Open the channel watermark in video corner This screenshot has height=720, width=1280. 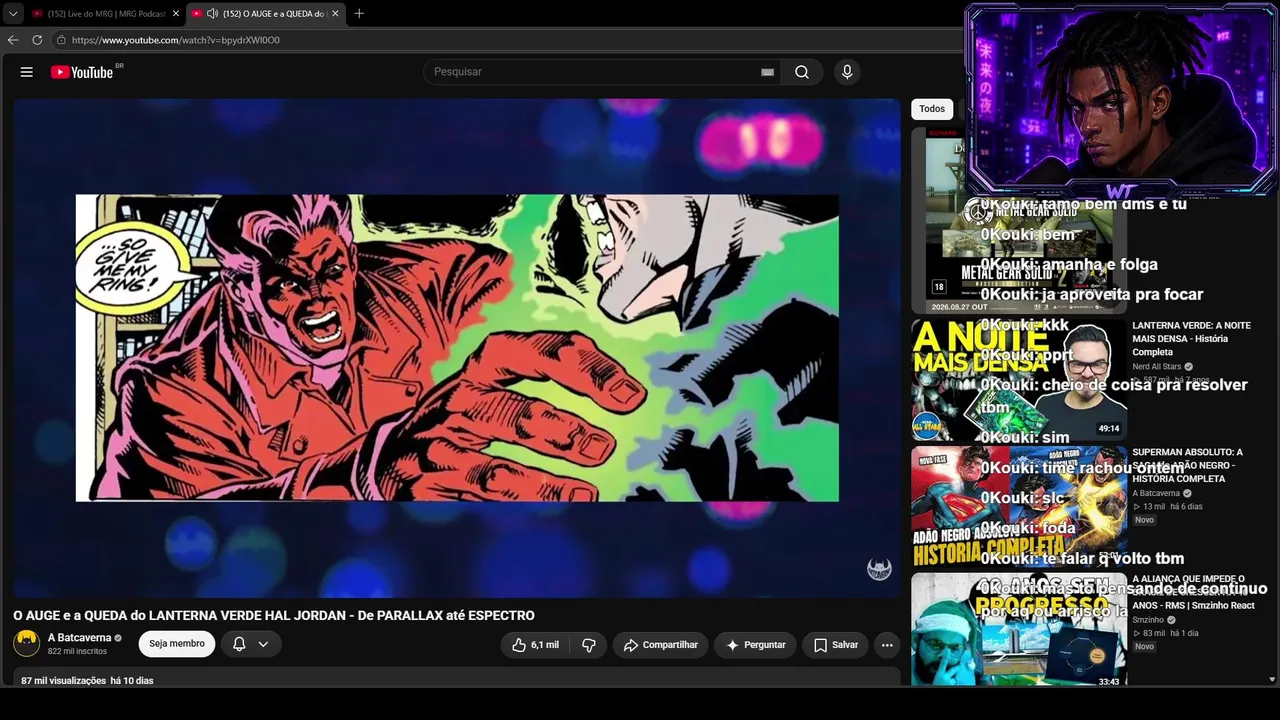[879, 569]
